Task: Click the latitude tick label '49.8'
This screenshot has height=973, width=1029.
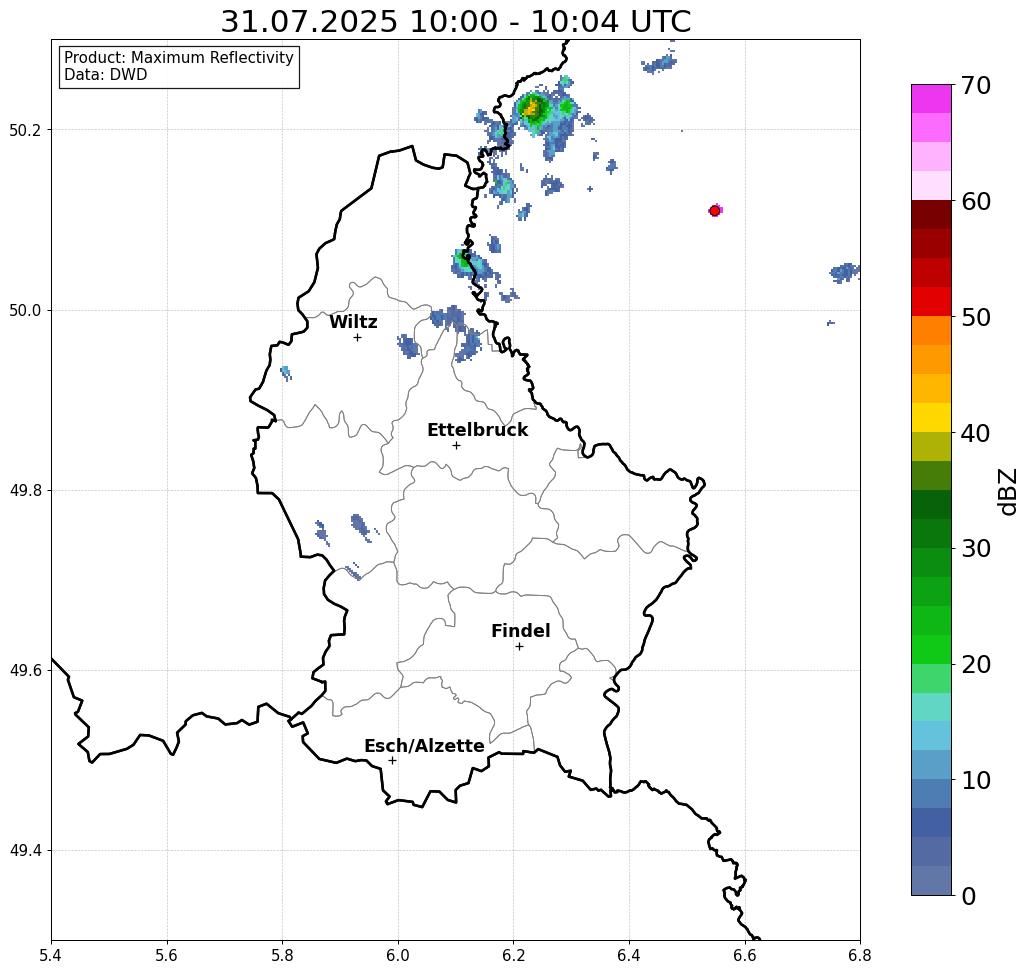Action: click(x=25, y=491)
